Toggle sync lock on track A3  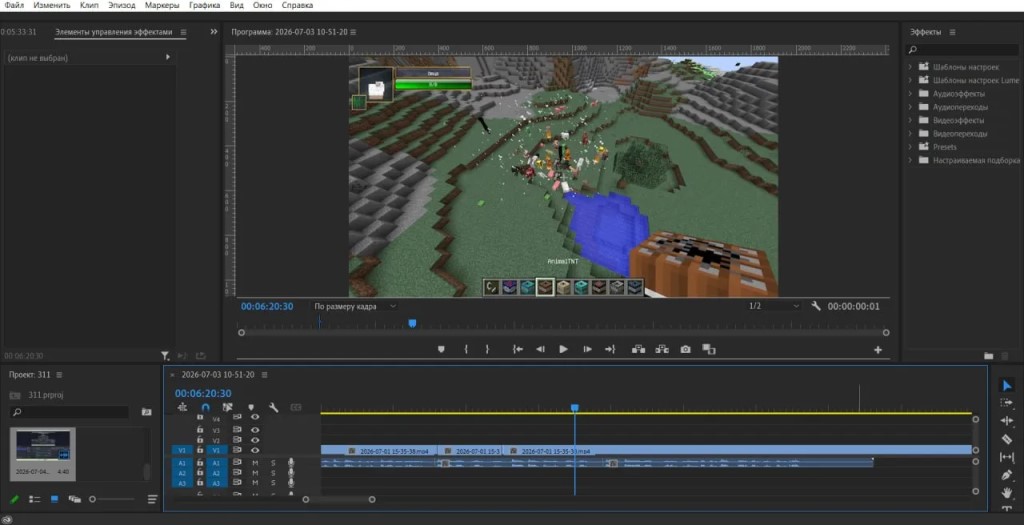pyautogui.click(x=237, y=483)
